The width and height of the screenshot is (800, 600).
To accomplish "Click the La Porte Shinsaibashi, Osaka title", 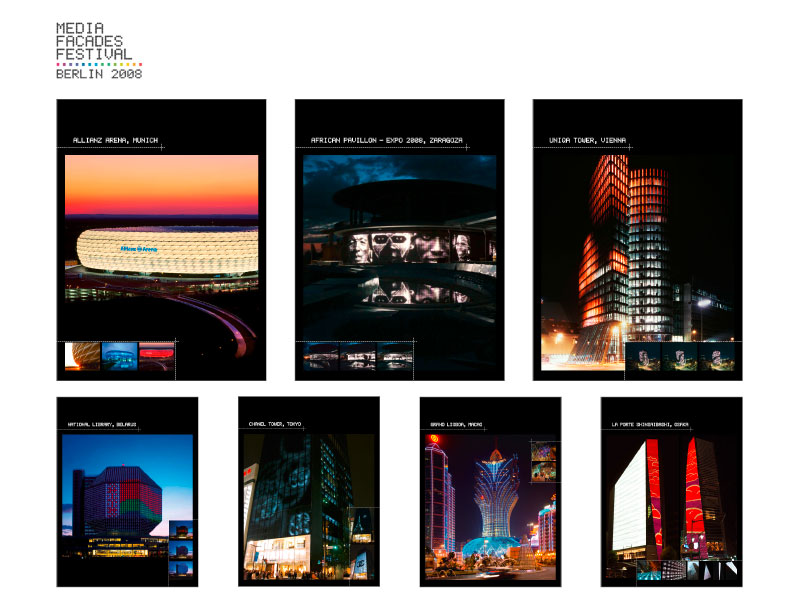I will (x=650, y=424).
